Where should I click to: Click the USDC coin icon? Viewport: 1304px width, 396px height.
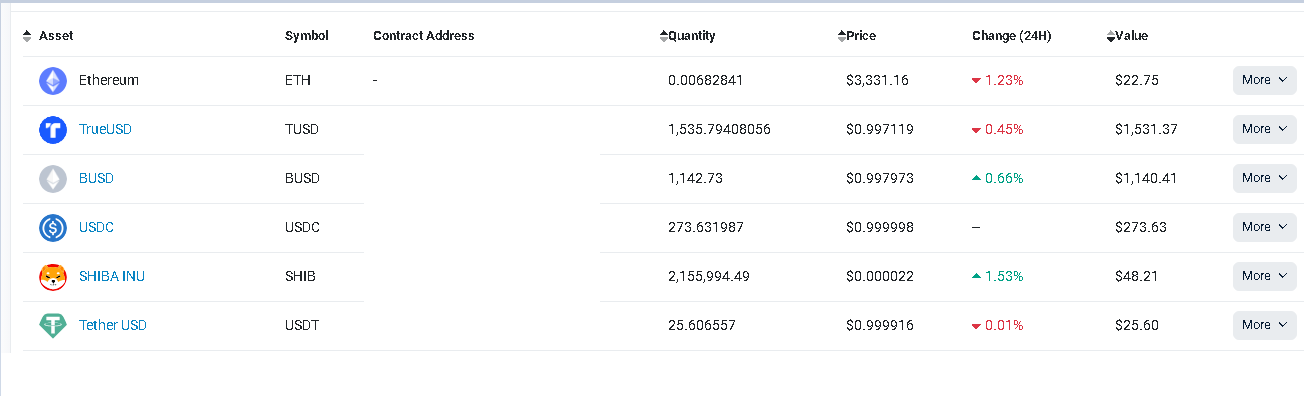click(x=53, y=228)
